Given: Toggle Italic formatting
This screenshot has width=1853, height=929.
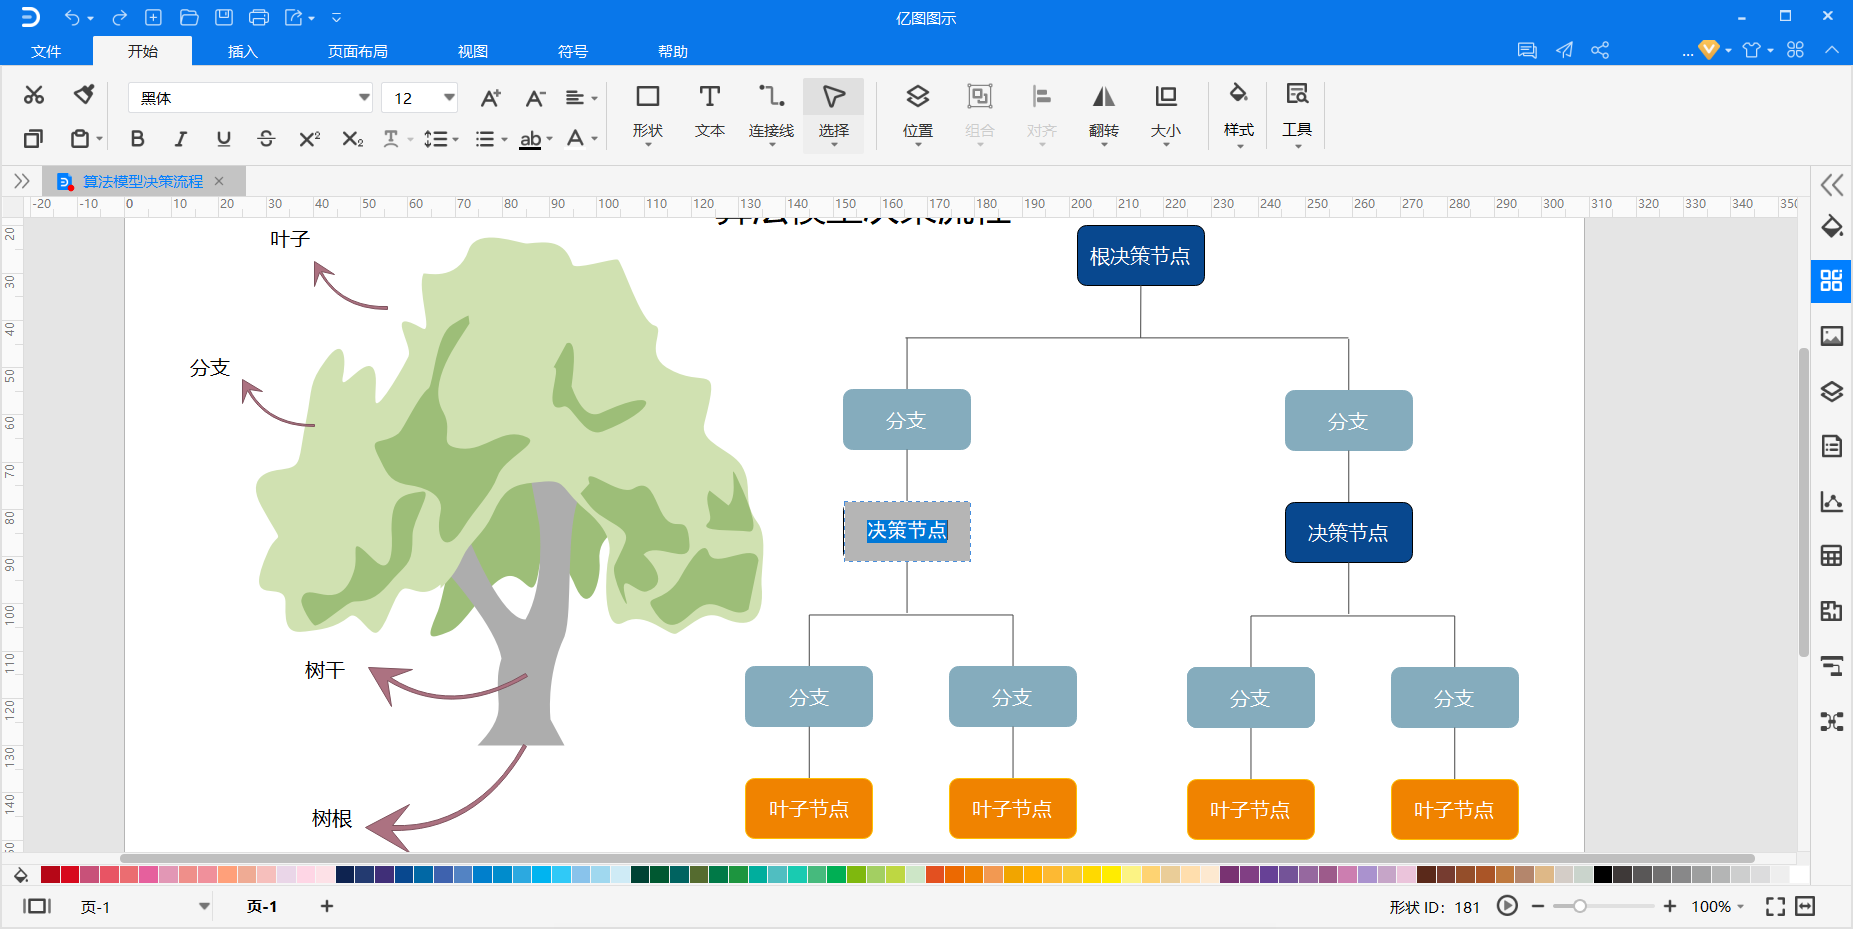Looking at the screenshot, I should pos(180,139).
